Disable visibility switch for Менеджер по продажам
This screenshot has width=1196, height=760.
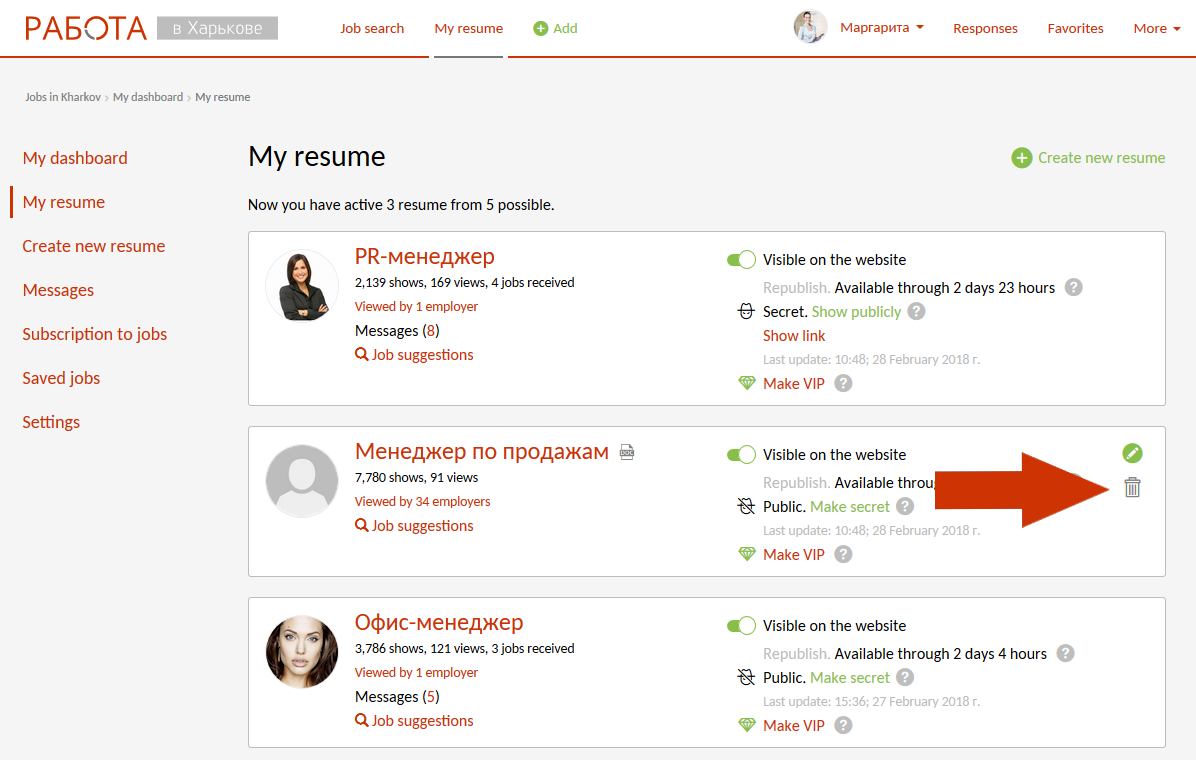coord(741,455)
